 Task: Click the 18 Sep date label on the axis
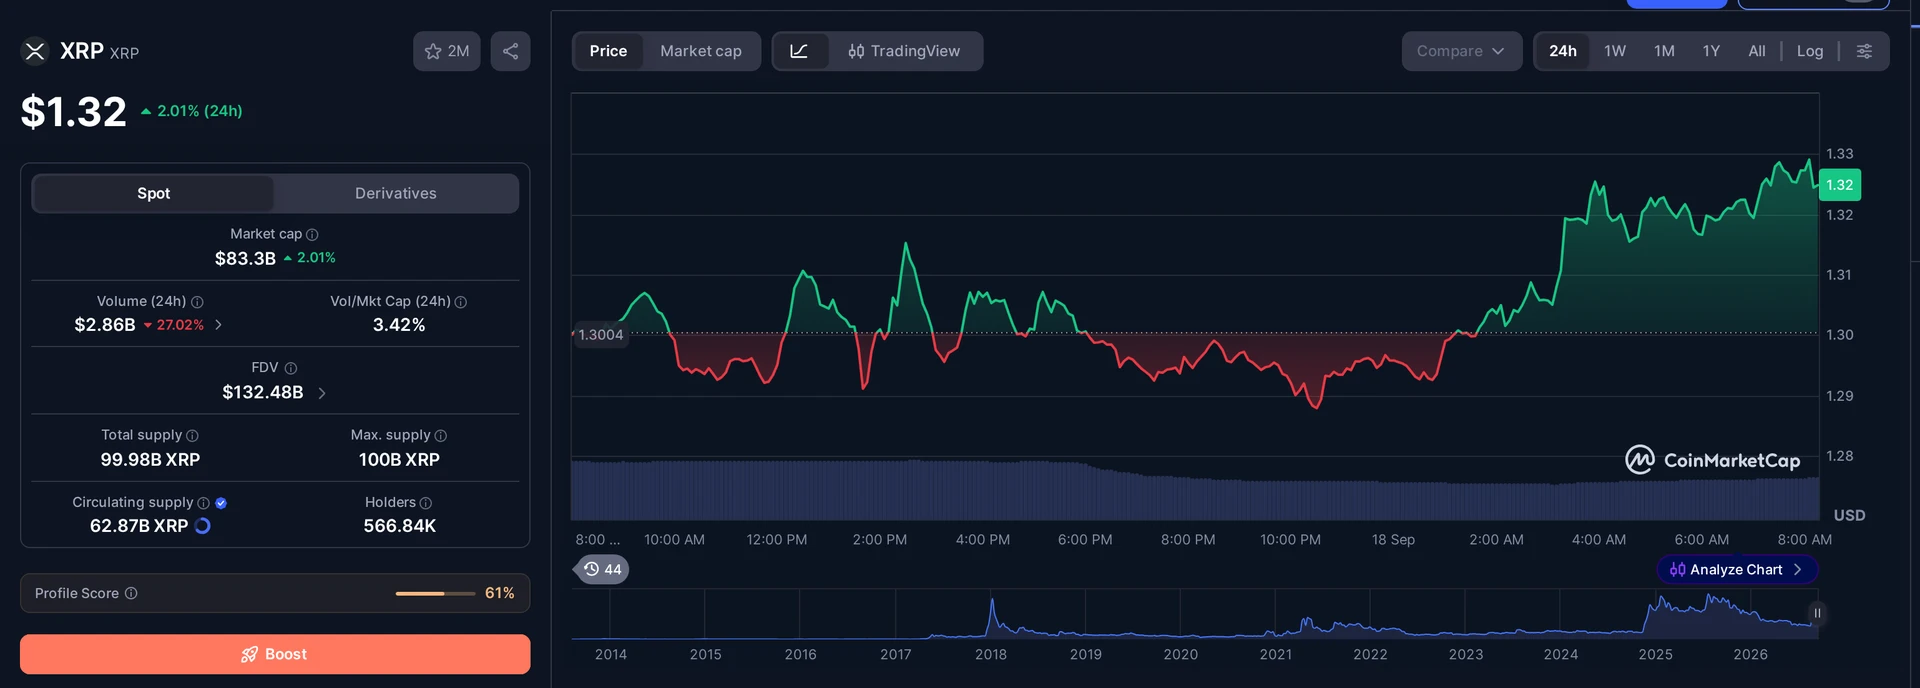click(x=1393, y=540)
